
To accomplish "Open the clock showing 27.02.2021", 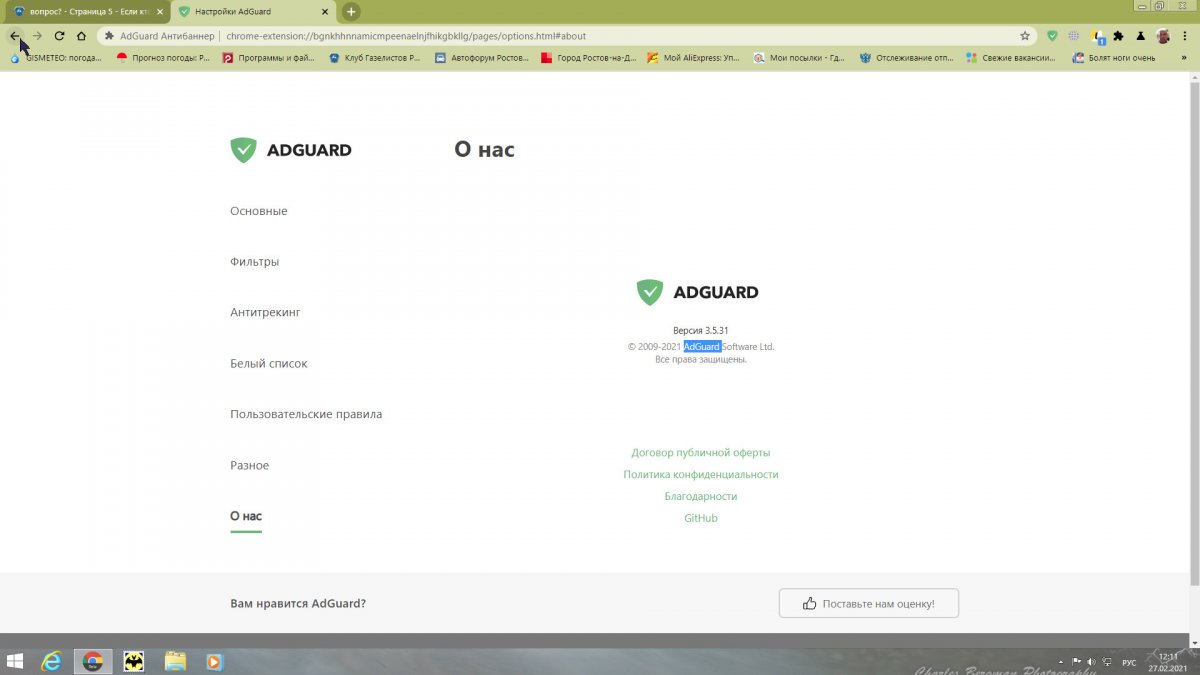I will (x=1167, y=662).
